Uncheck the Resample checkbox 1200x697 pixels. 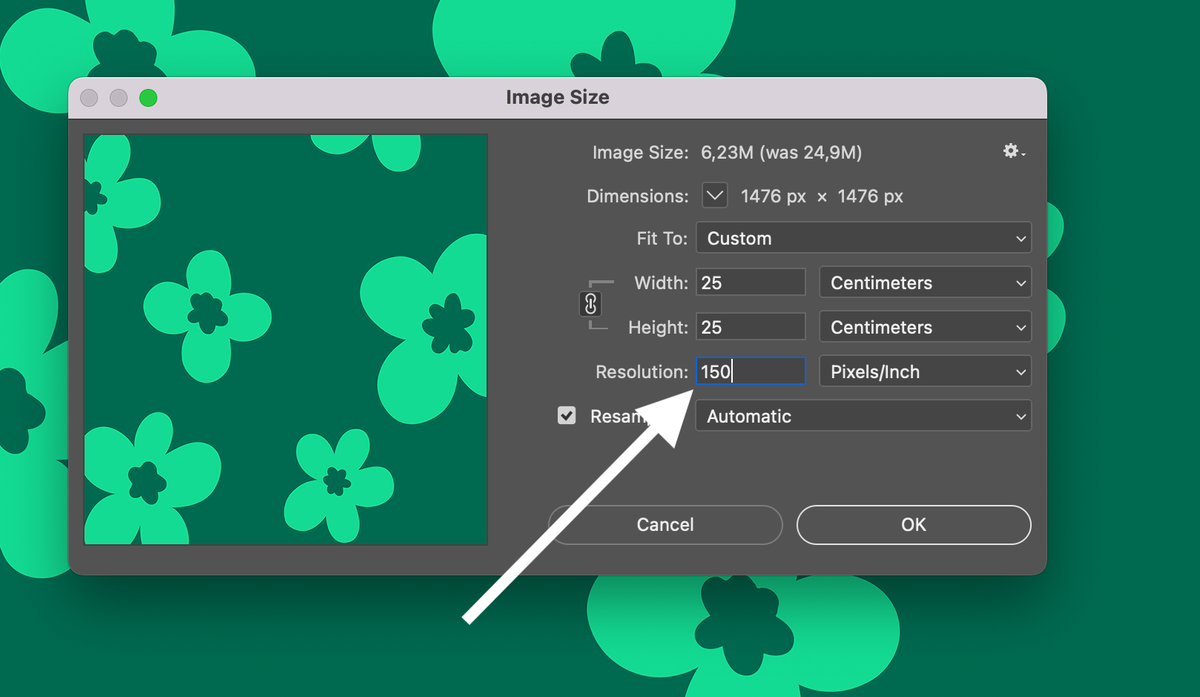coord(567,416)
